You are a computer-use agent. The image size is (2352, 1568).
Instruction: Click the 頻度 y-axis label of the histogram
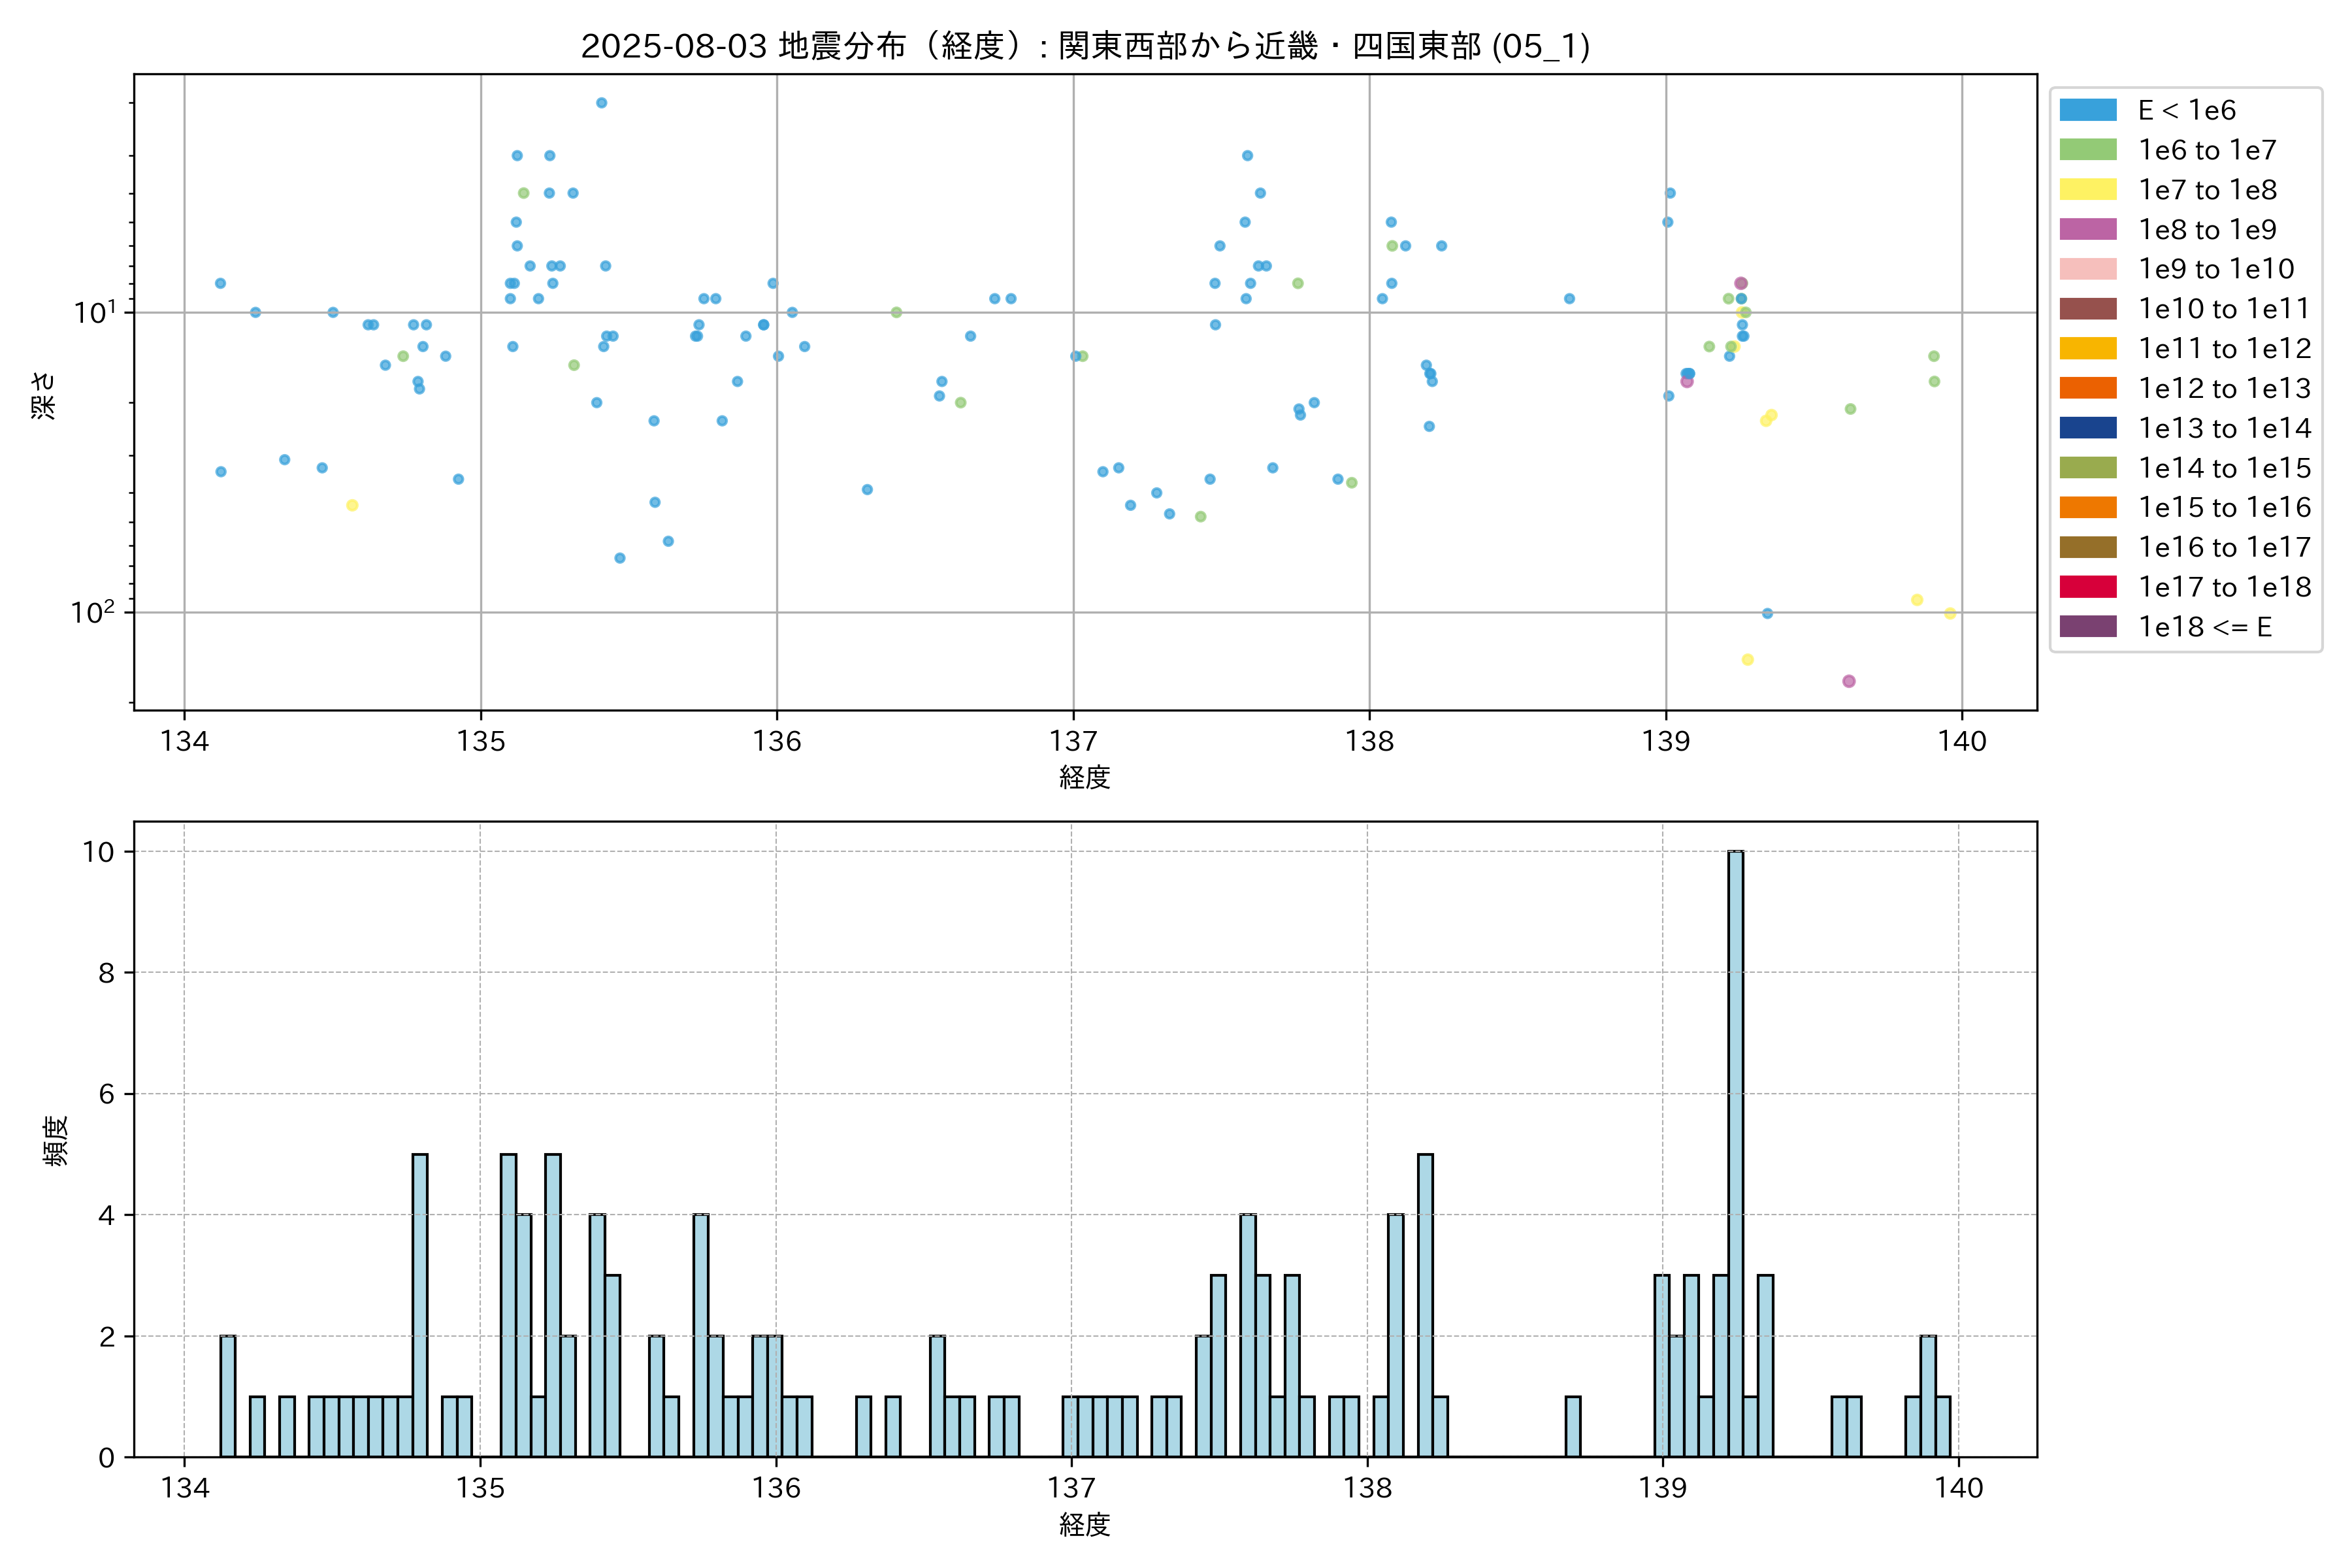[56, 1140]
